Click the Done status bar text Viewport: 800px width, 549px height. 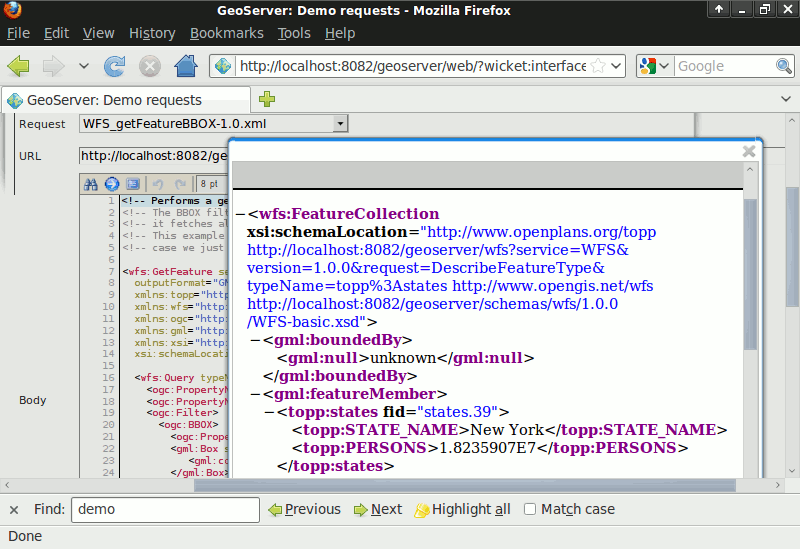coord(25,536)
